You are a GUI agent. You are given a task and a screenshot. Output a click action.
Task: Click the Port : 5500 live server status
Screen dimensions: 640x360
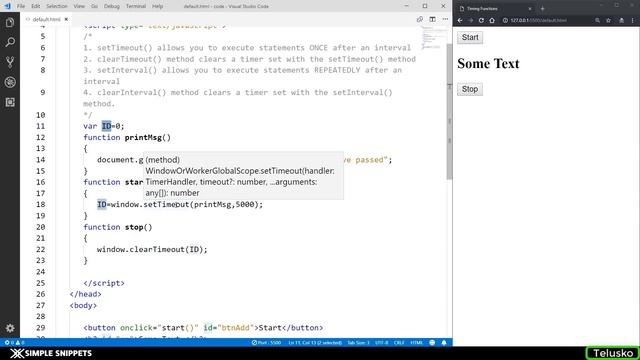coord(267,342)
